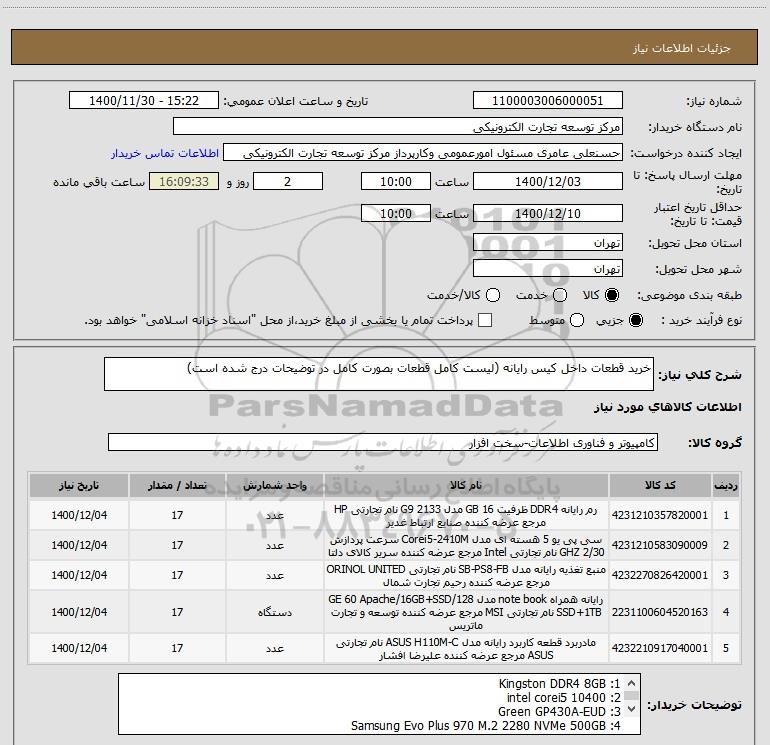Click the جزئیات اطلاعات نیاز header title
The height and width of the screenshot is (745, 770).
pyautogui.click(x=681, y=48)
